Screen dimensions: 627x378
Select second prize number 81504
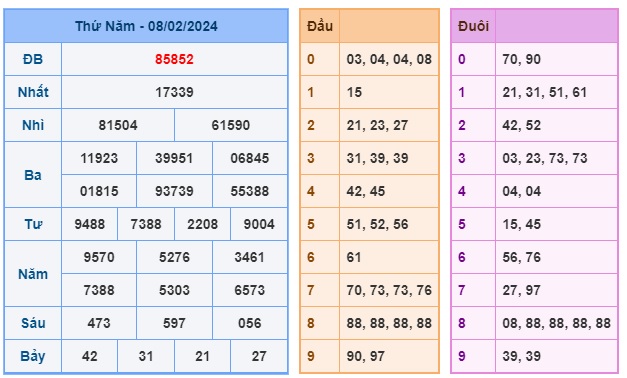click(118, 125)
